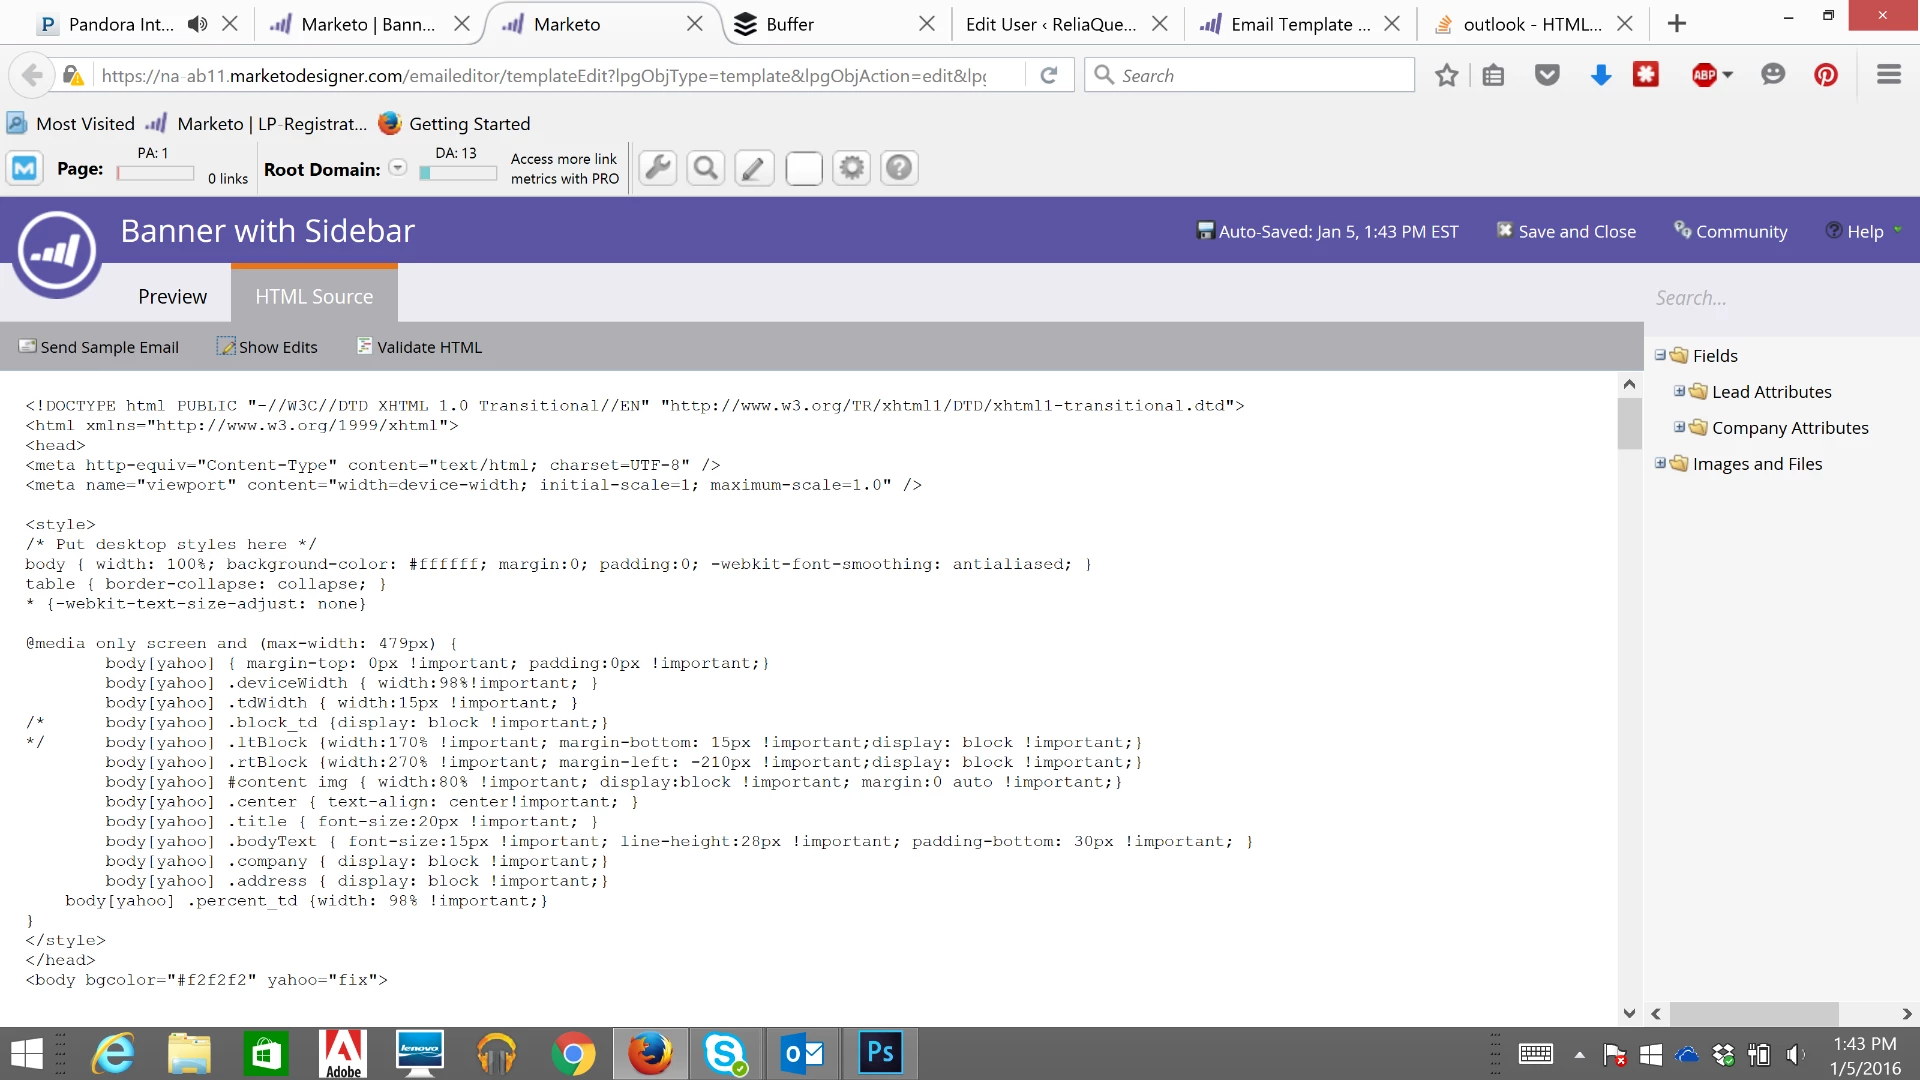Click the horizontal scrollbar in Fields panel
Viewport: 1920px width, 1080px height.
coord(1754,1014)
